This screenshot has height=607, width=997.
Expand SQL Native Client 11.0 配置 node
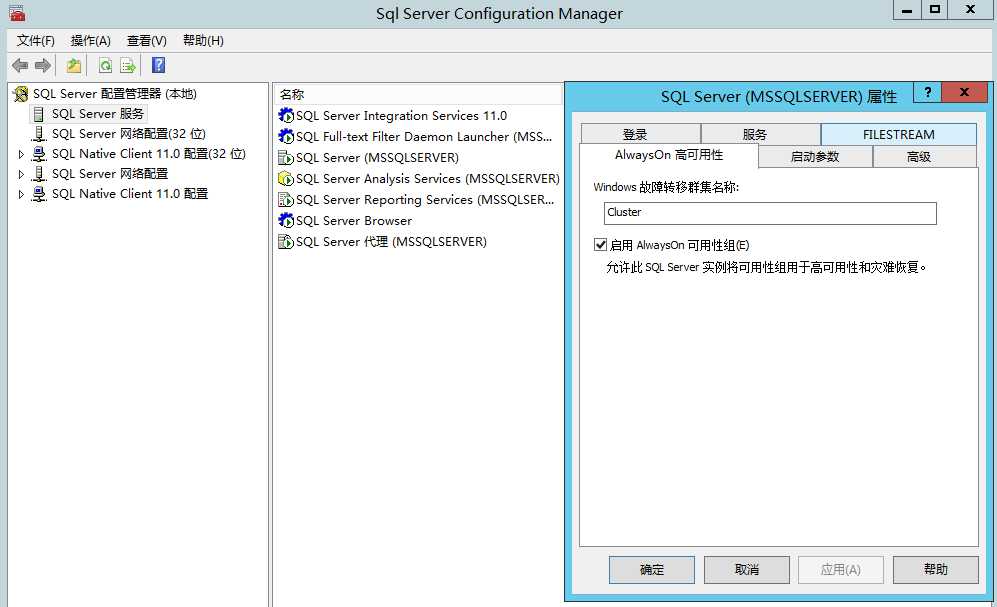[21, 194]
